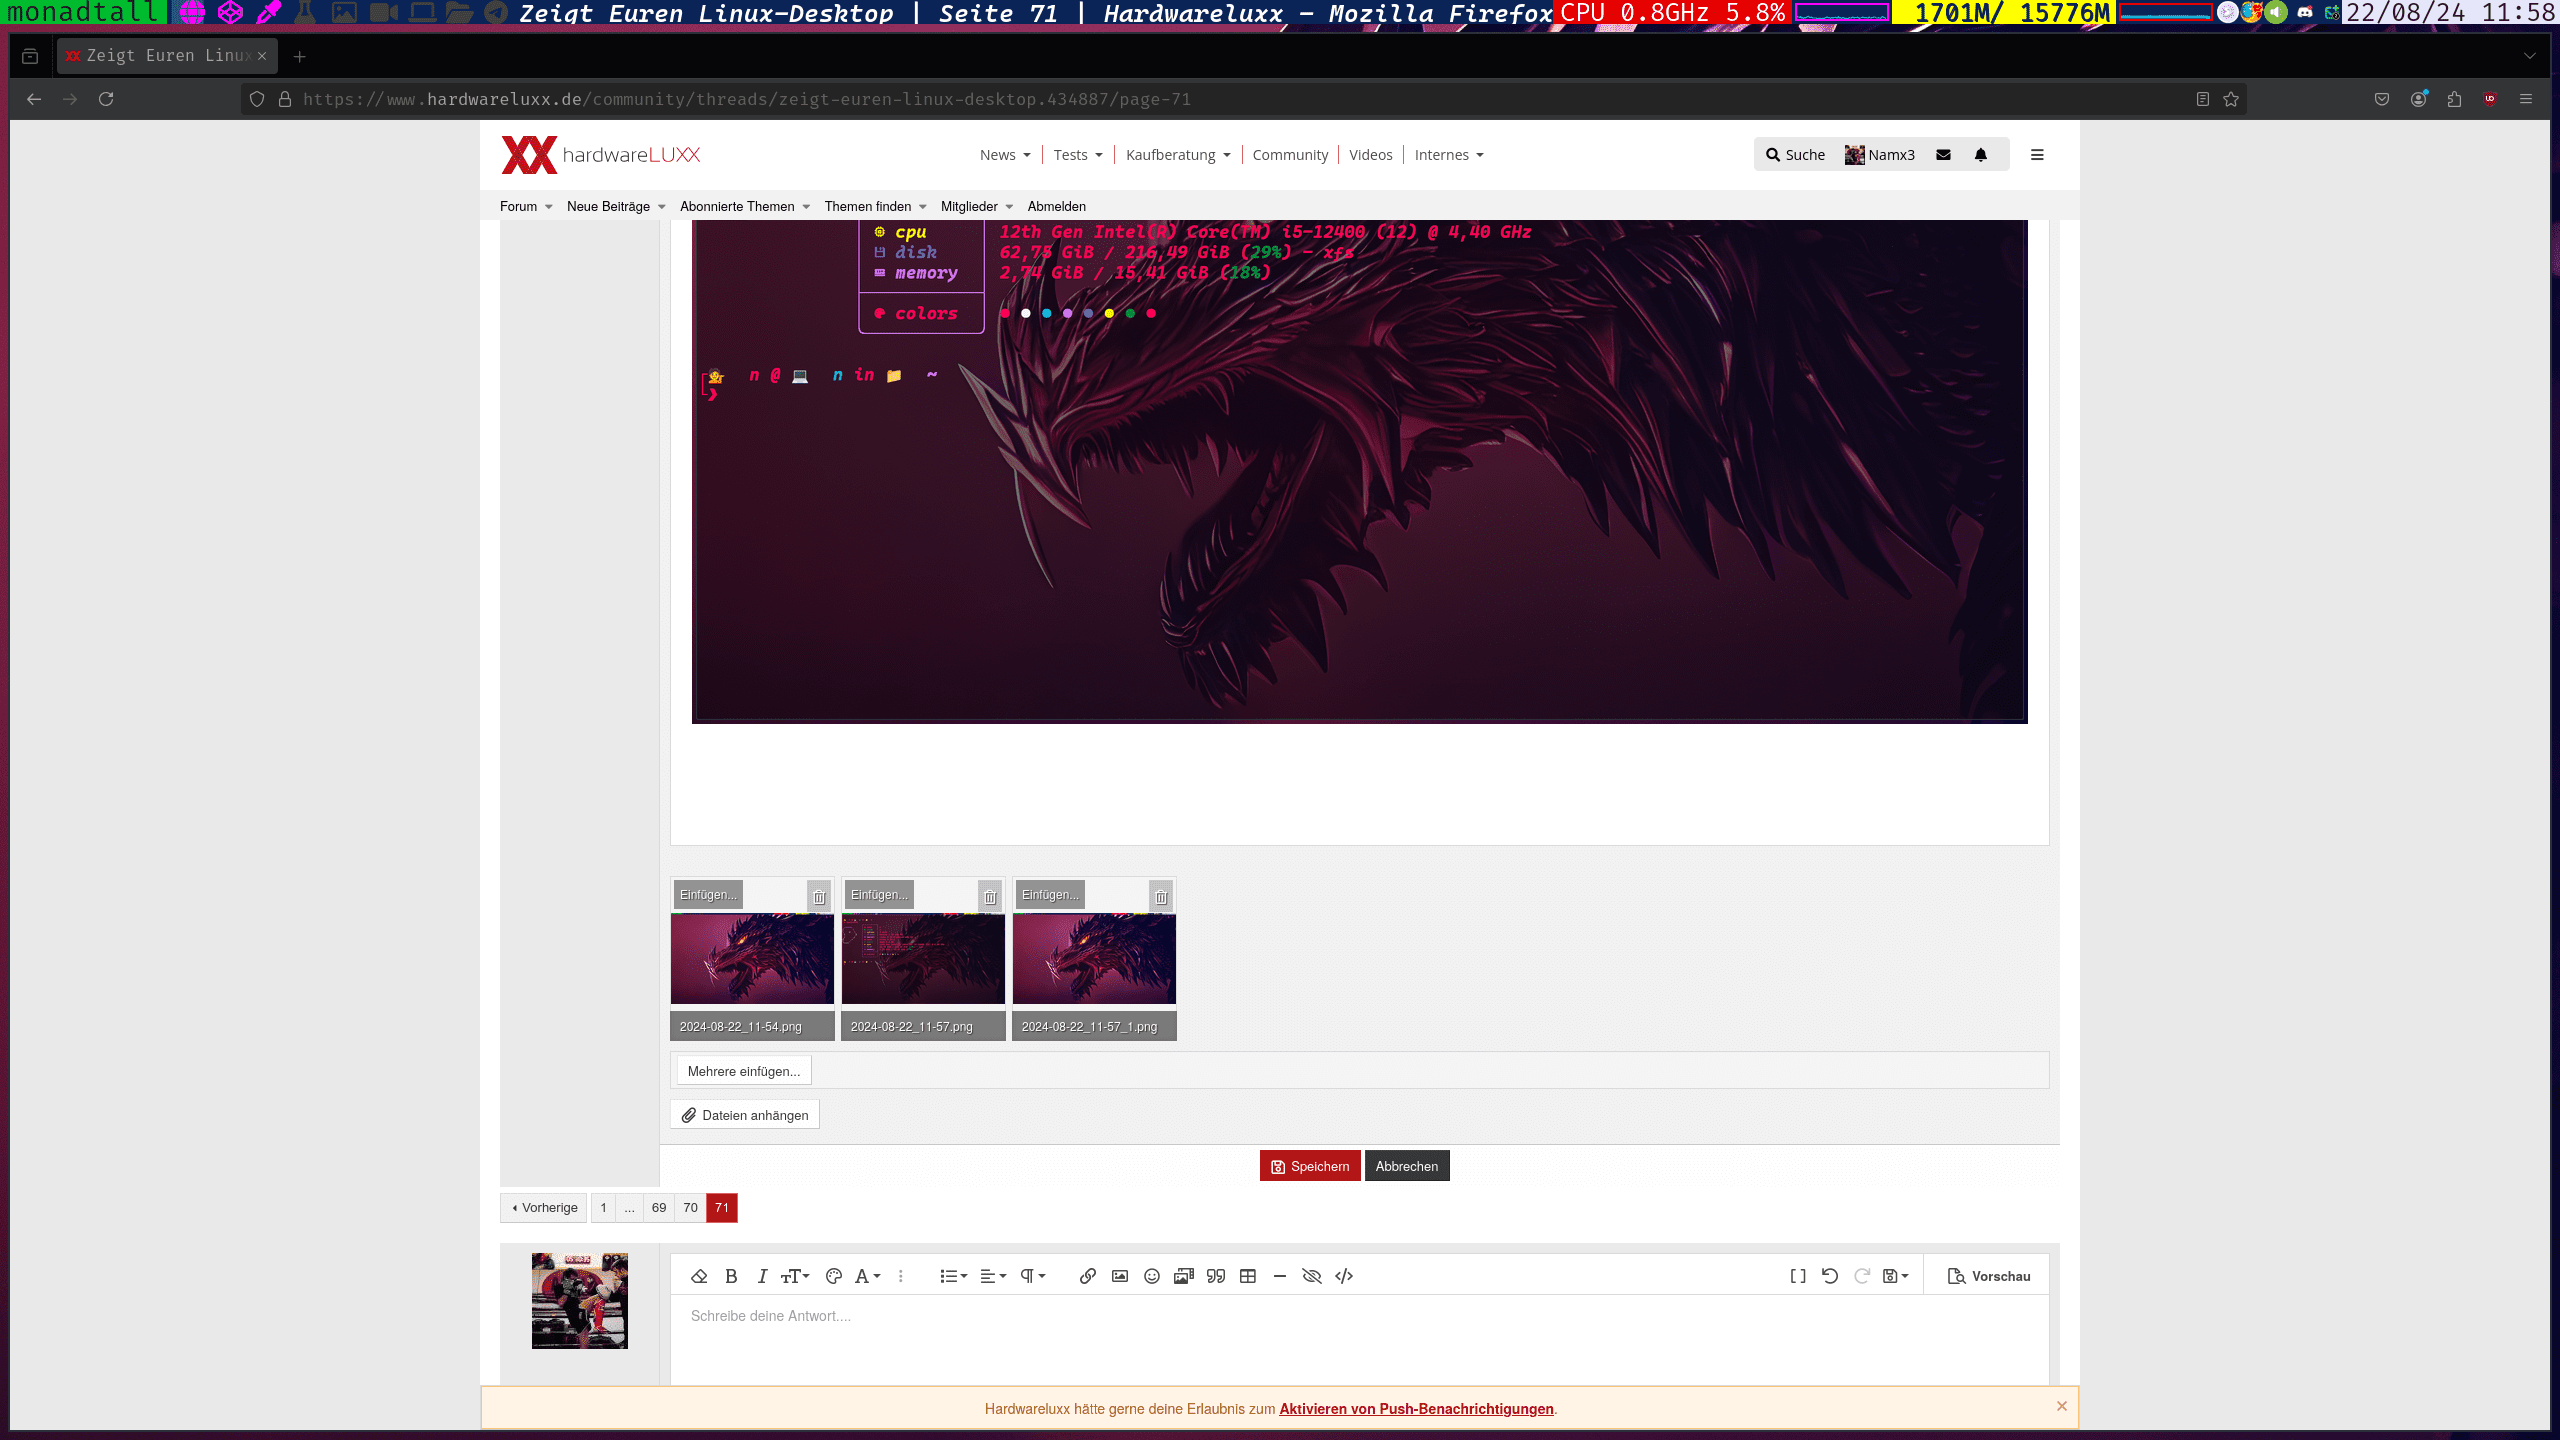
Task: Open thumbnail of 2024-08-22_11-57_1.png
Action: (x=1094, y=958)
